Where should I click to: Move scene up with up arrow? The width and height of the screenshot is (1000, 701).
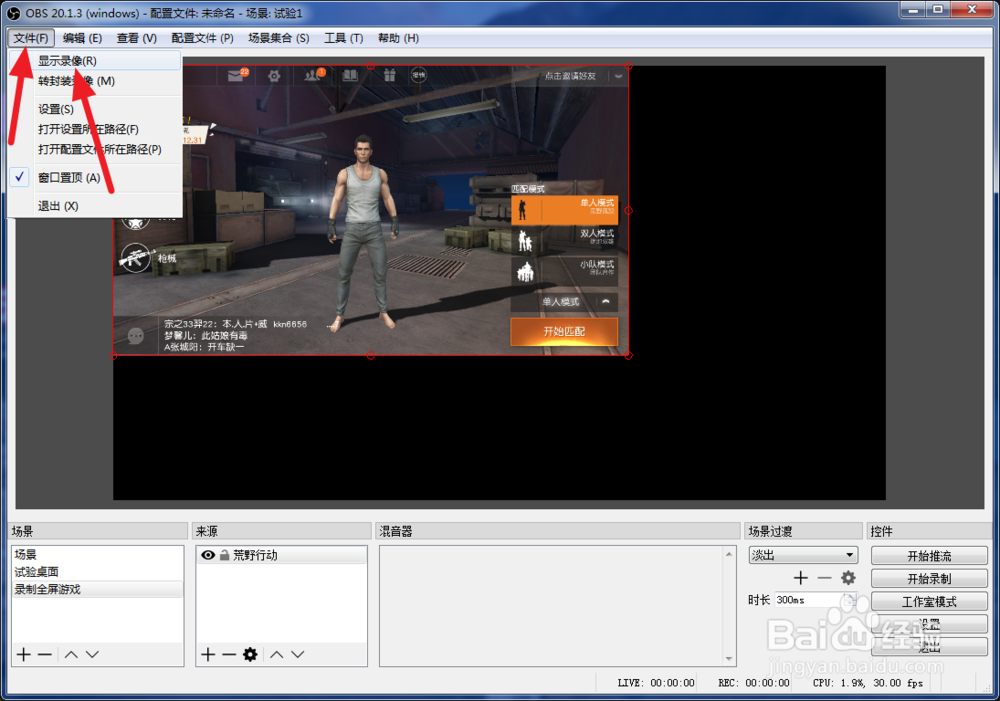(x=71, y=654)
